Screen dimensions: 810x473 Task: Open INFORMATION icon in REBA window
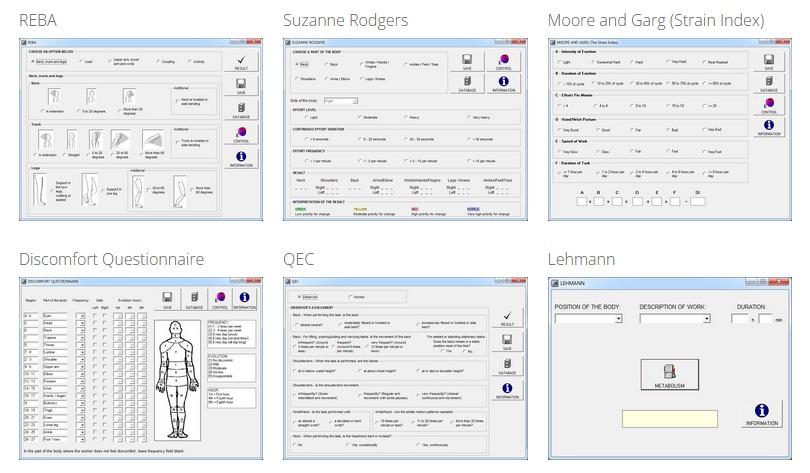241,158
